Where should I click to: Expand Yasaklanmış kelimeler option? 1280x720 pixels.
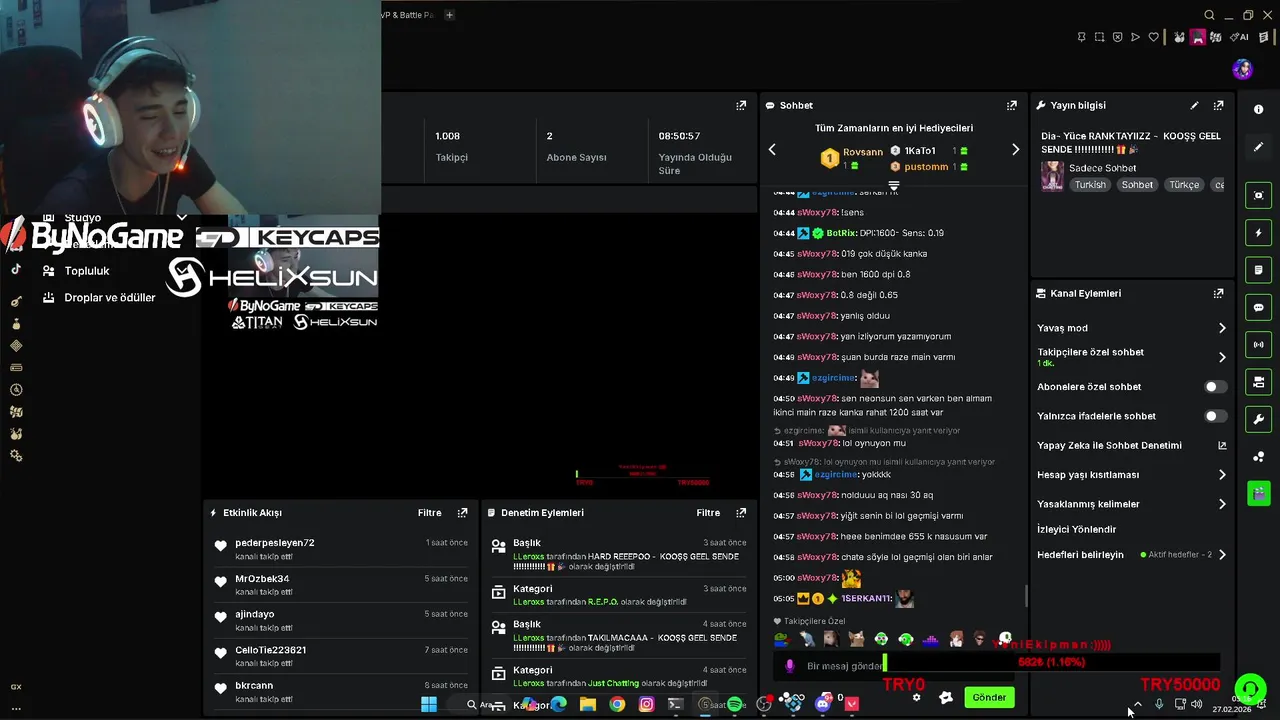pyautogui.click(x=1222, y=504)
